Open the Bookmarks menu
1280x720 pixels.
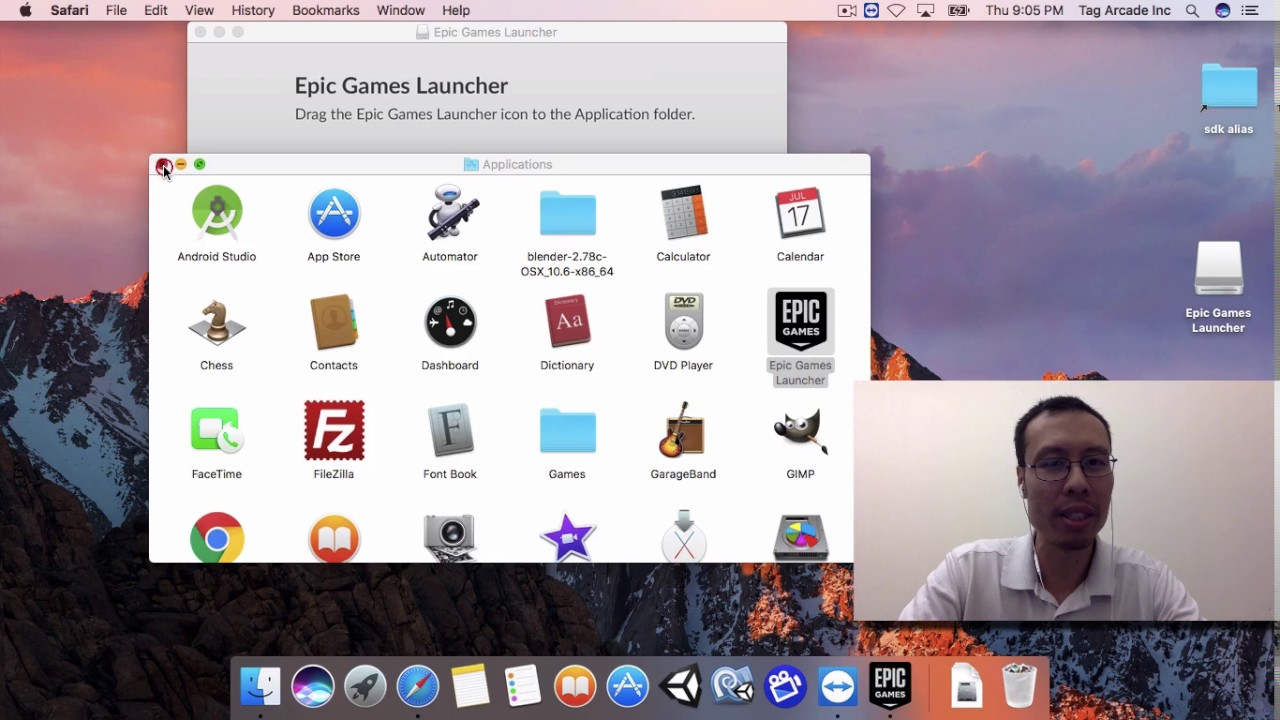[x=326, y=10]
